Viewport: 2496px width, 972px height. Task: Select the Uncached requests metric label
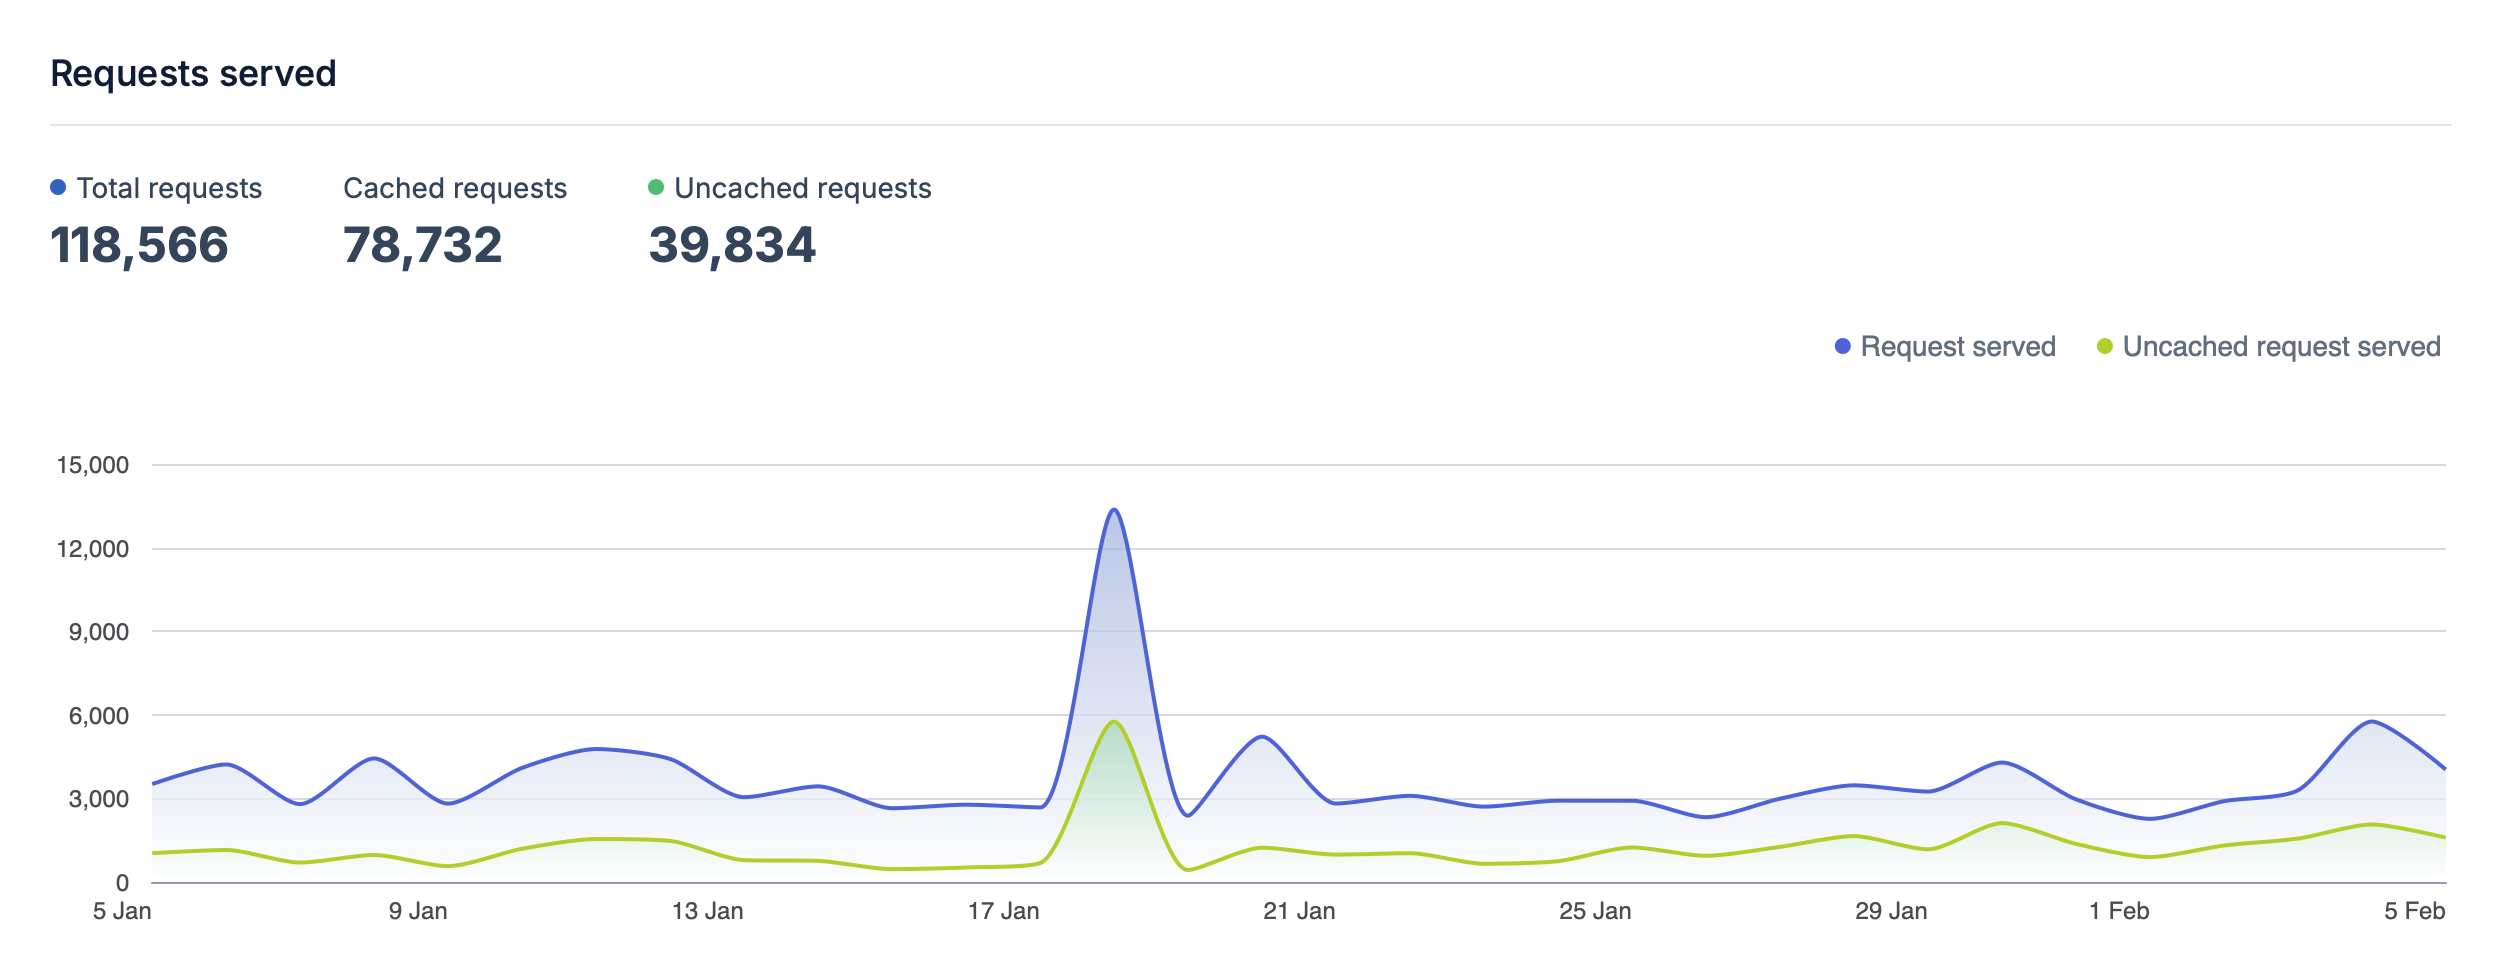tap(802, 188)
